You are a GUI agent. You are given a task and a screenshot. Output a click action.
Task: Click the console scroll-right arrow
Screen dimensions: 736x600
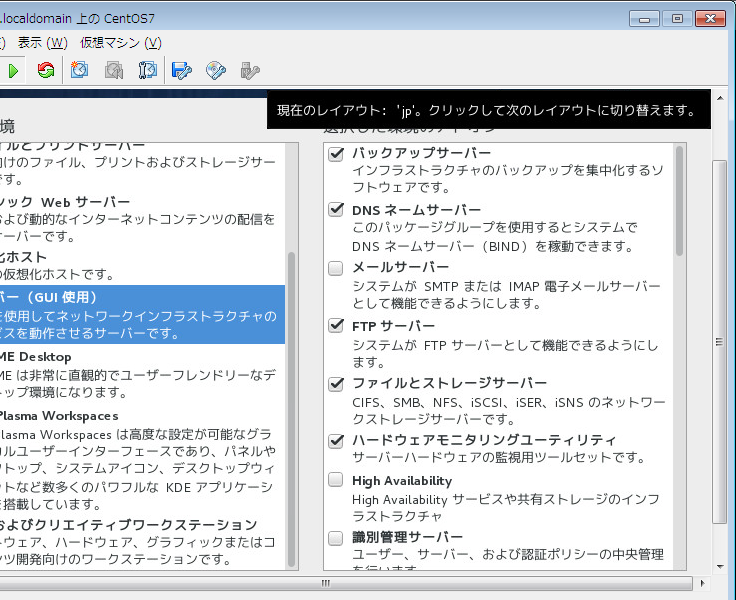[x=702, y=583]
